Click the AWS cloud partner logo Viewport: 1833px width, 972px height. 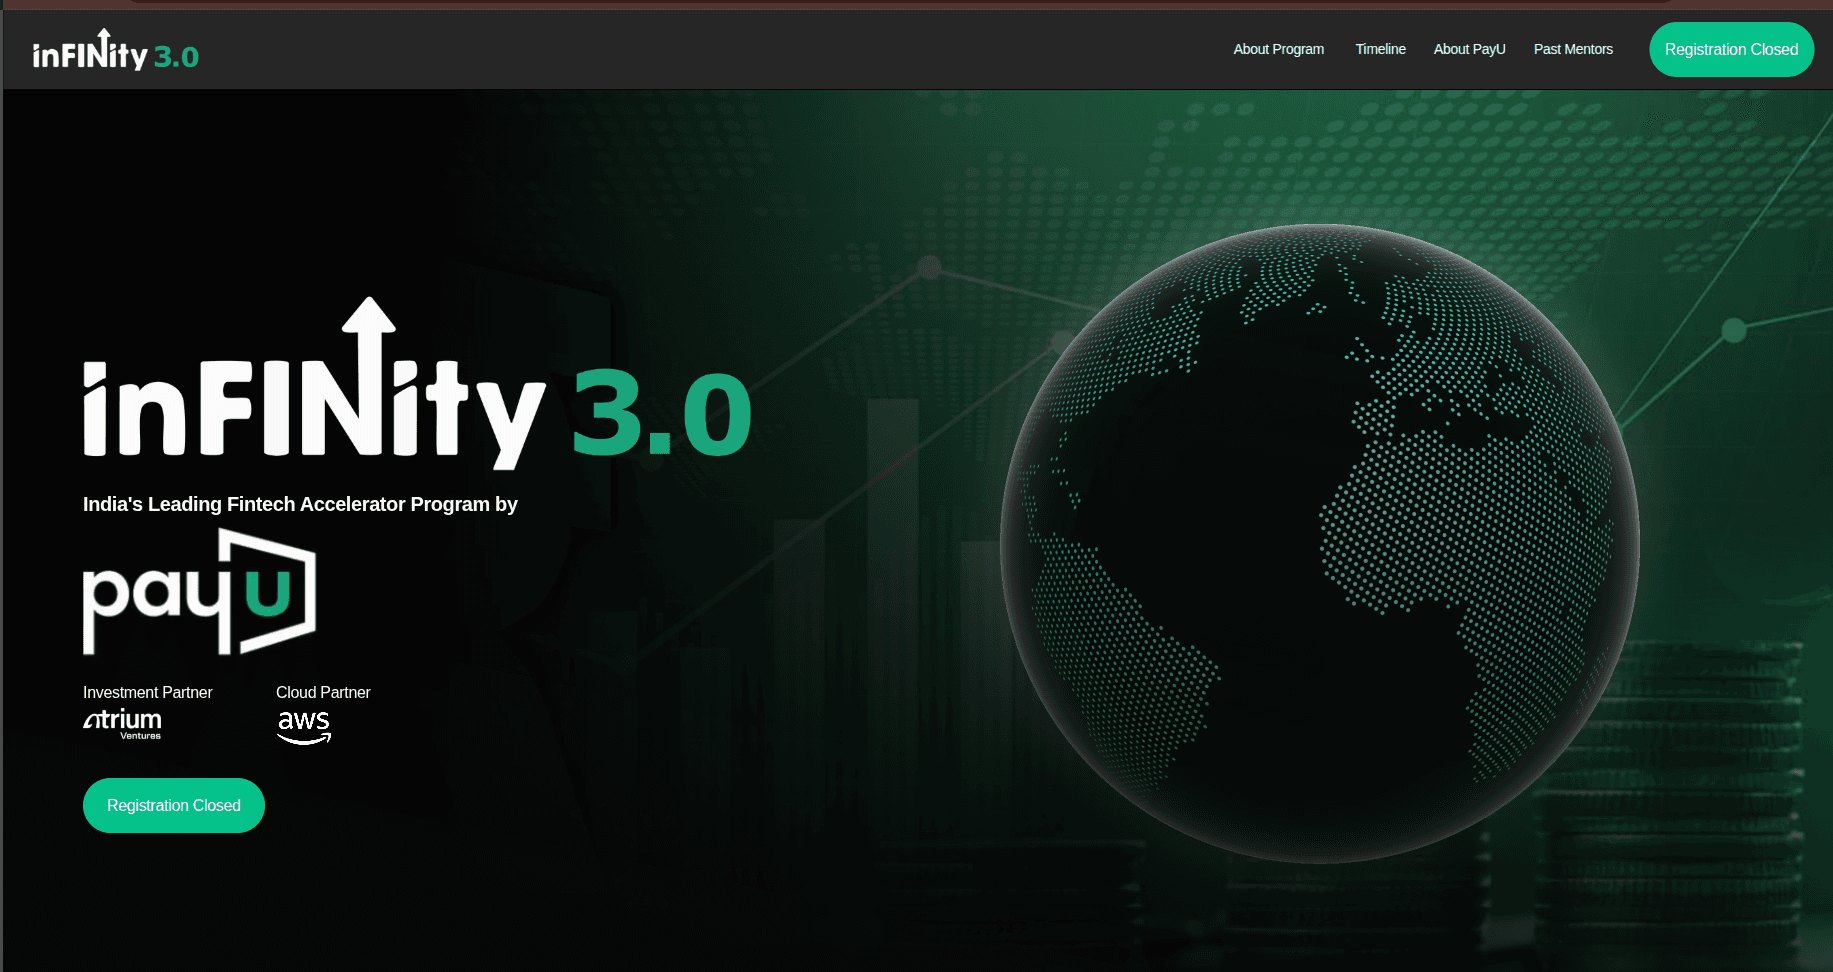coord(304,727)
